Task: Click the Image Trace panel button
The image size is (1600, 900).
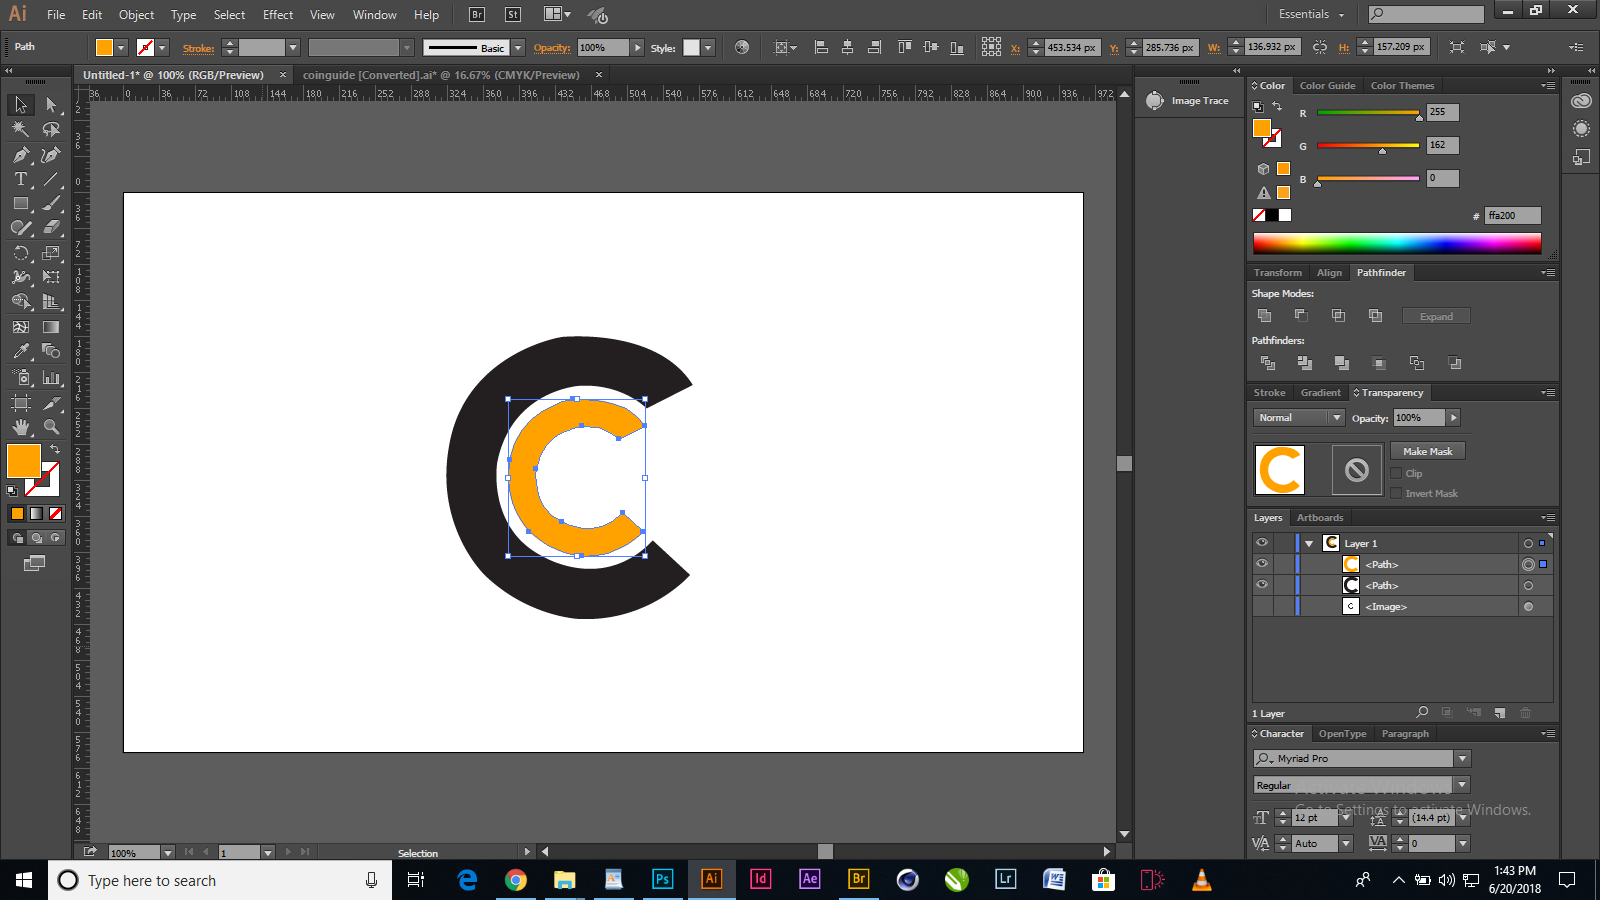Action: [1188, 101]
